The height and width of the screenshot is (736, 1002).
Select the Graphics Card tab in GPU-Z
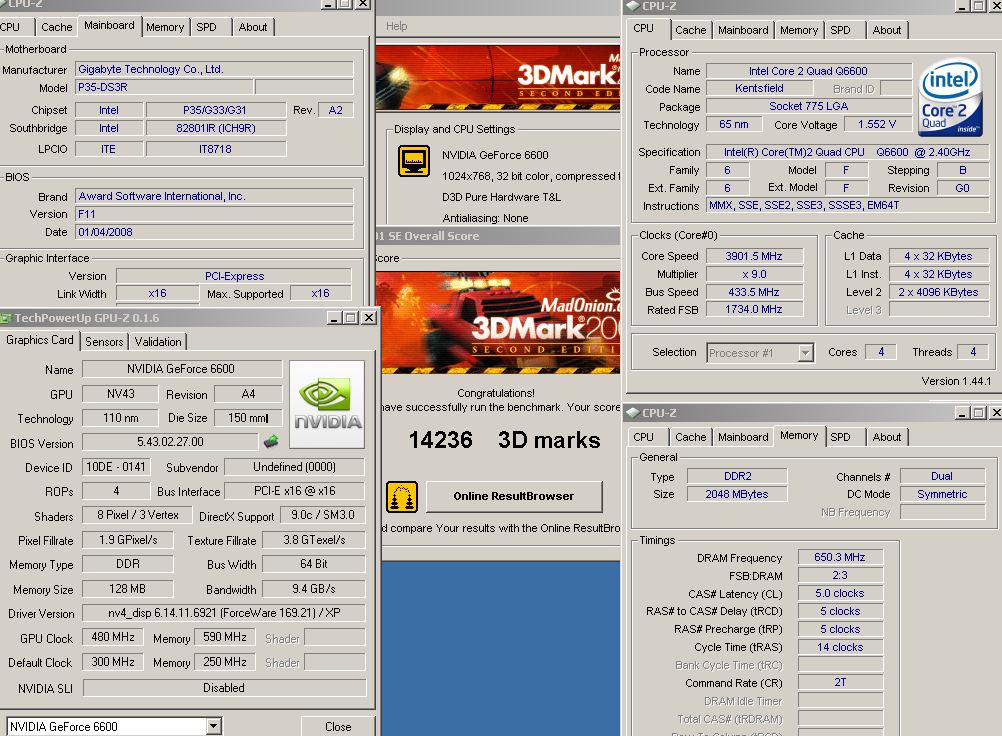(40, 340)
